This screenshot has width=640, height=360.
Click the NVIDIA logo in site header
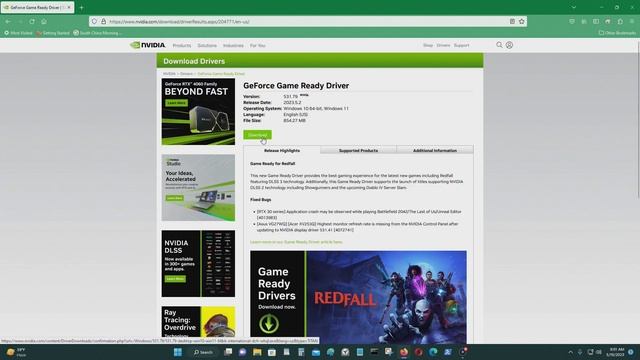pyautogui.click(x=147, y=45)
